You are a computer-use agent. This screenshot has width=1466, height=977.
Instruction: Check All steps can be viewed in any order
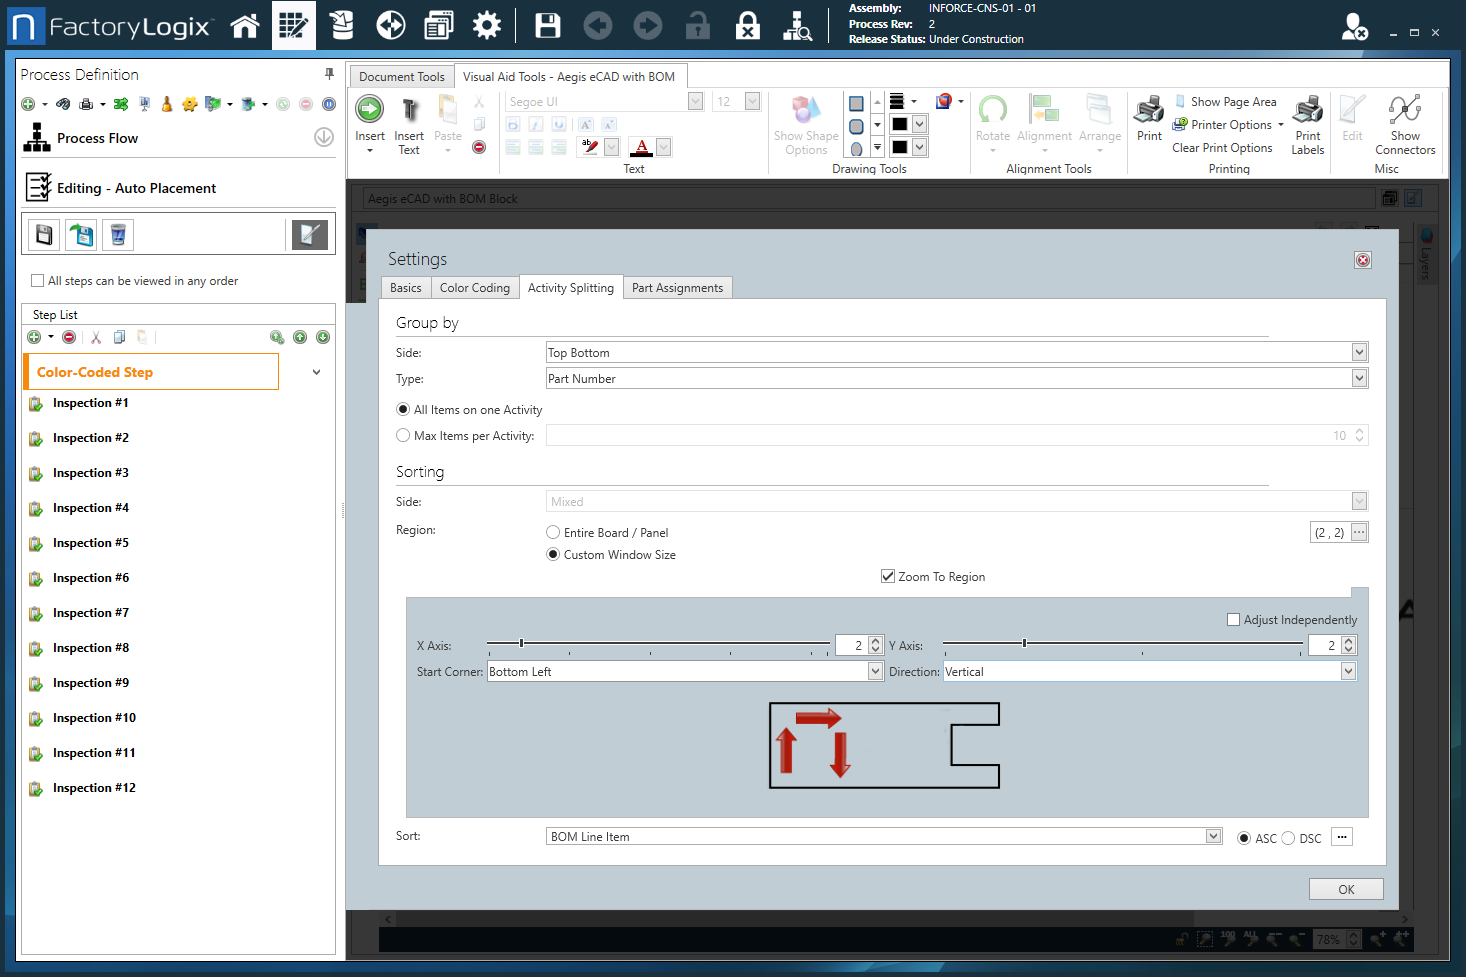point(37,281)
